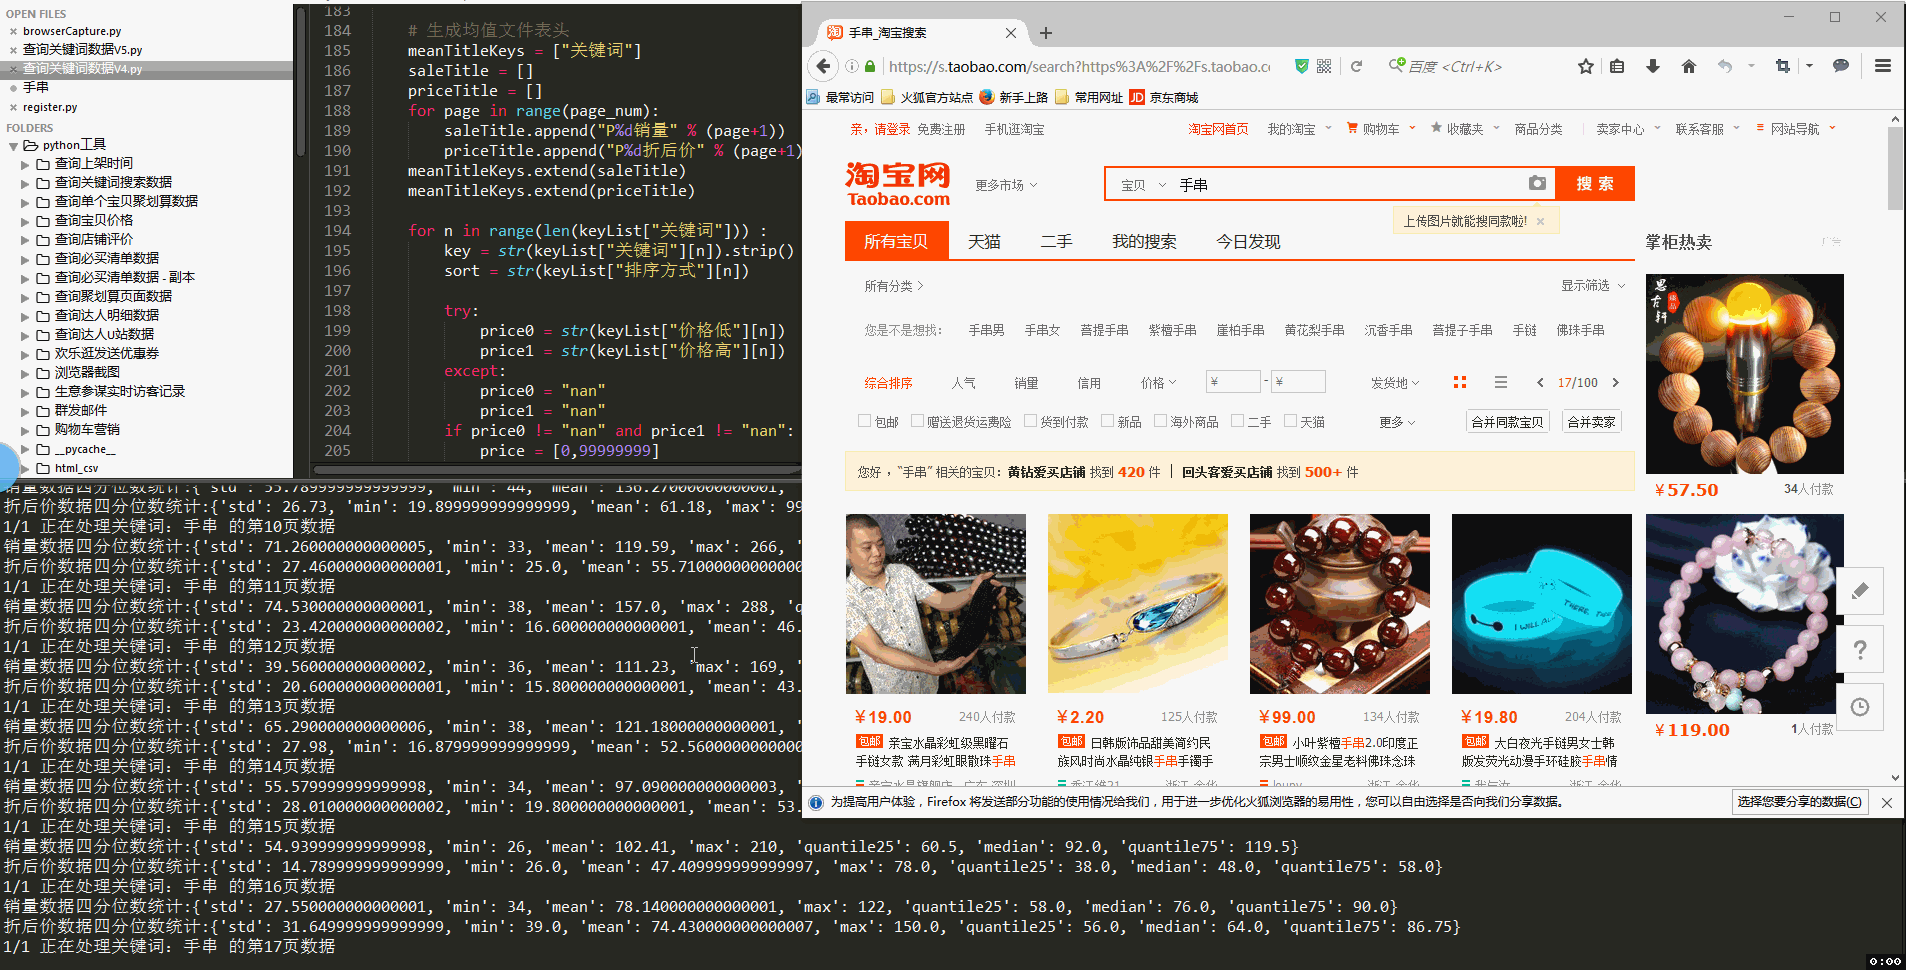This screenshot has height=970, width=1906.
Task: Open the 价格 sort dropdown
Action: coord(1158,383)
